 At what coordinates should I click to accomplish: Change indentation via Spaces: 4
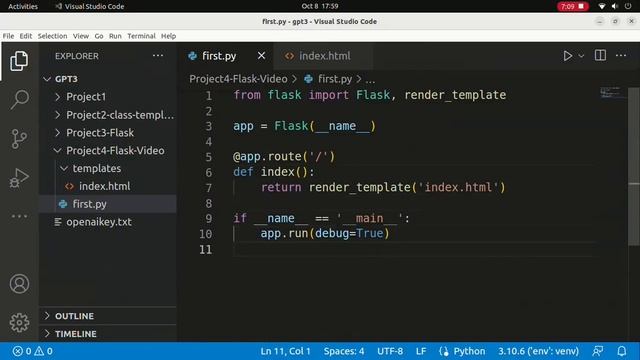pyautogui.click(x=344, y=351)
